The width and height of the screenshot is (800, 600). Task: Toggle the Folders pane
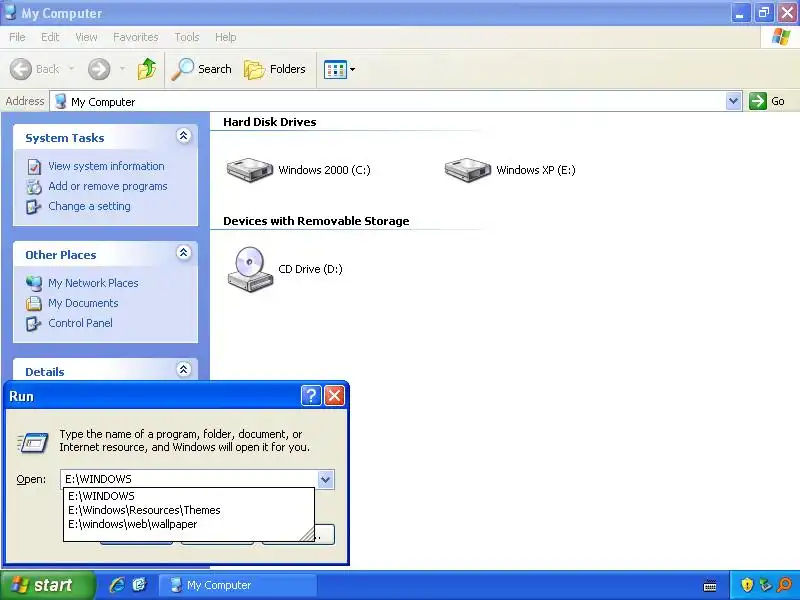pos(275,69)
